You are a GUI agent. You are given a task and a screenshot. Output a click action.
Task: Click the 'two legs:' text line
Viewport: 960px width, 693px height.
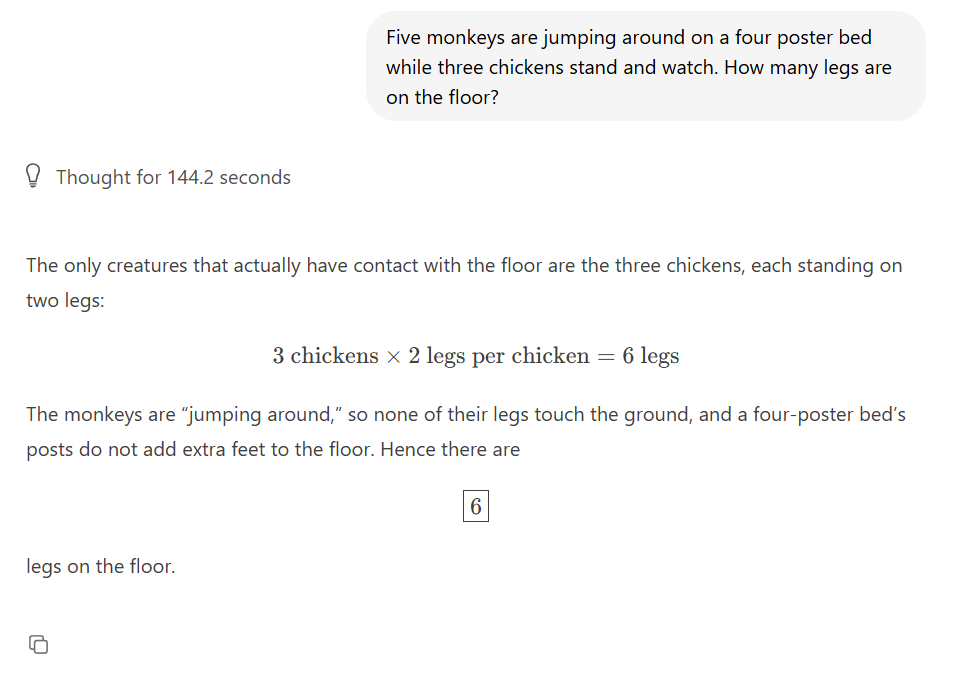[65, 301]
